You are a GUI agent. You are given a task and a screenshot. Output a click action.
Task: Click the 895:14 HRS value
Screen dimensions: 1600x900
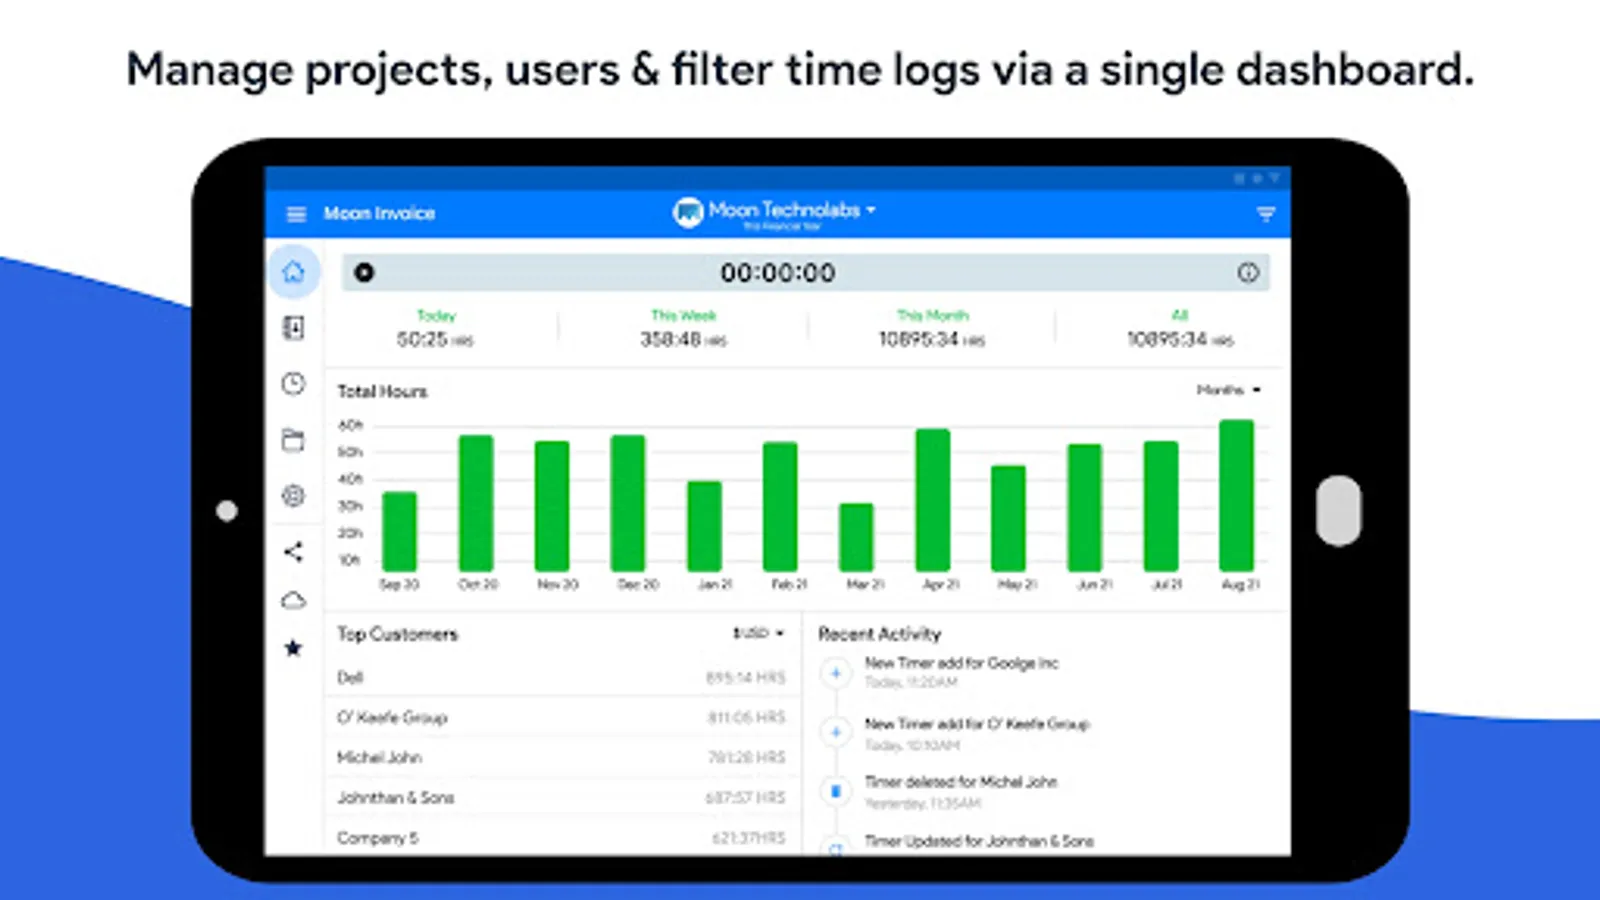(746, 678)
